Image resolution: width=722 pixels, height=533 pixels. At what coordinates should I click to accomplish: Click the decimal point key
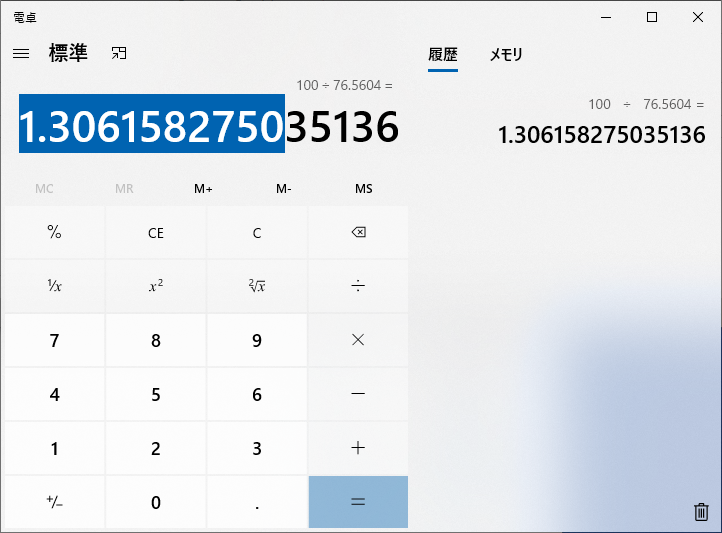[257, 502]
